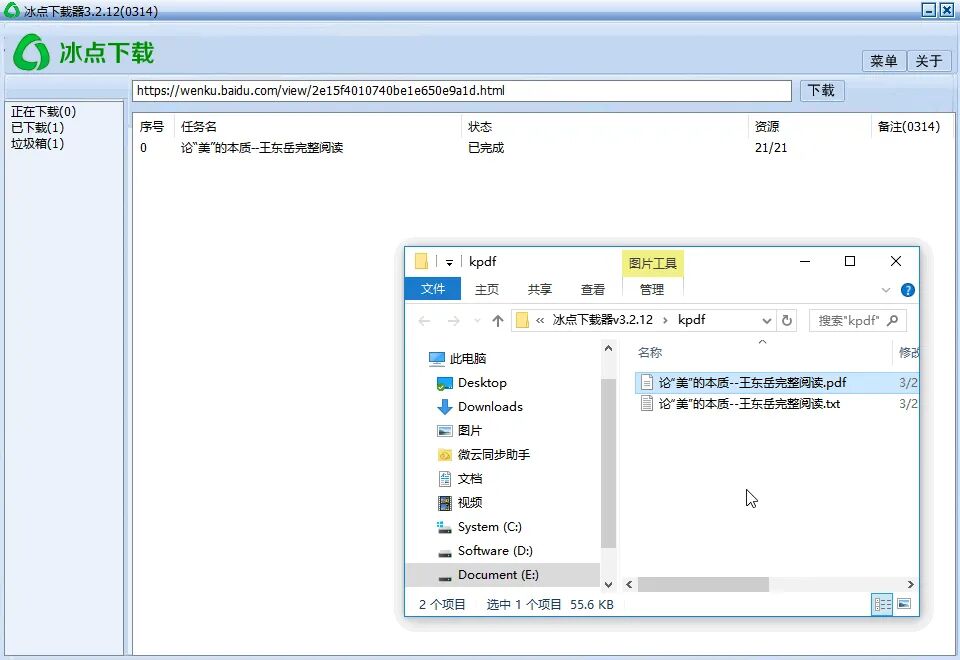The height and width of the screenshot is (660, 960).
Task: Expand the ribbon with the chevron
Action: tap(886, 290)
